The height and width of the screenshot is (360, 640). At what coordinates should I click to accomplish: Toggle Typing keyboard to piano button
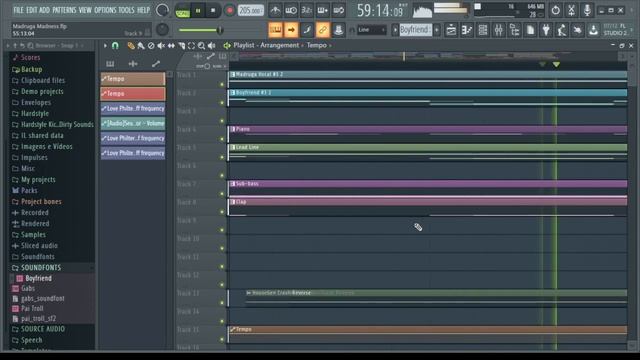pos(276,30)
